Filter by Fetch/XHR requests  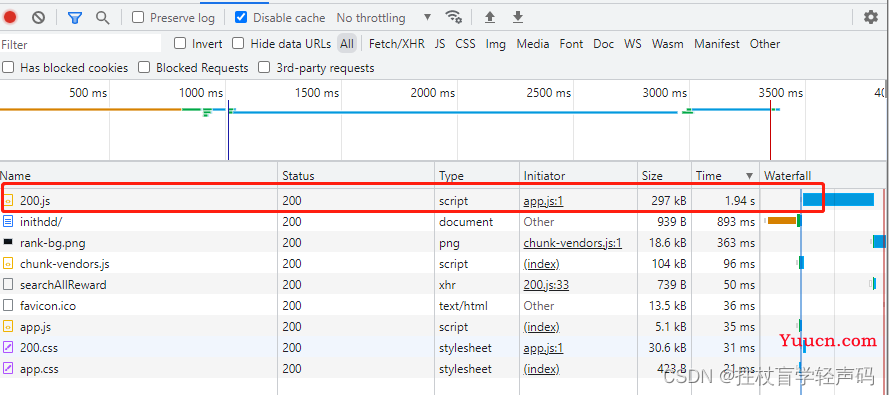click(397, 44)
